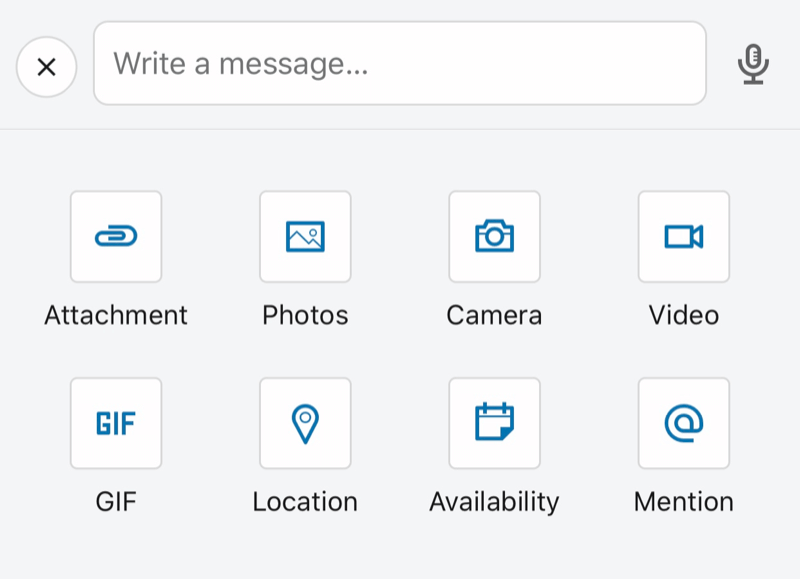Tap the Photos label text
Image resolution: width=800 pixels, height=579 pixels.
tap(305, 315)
